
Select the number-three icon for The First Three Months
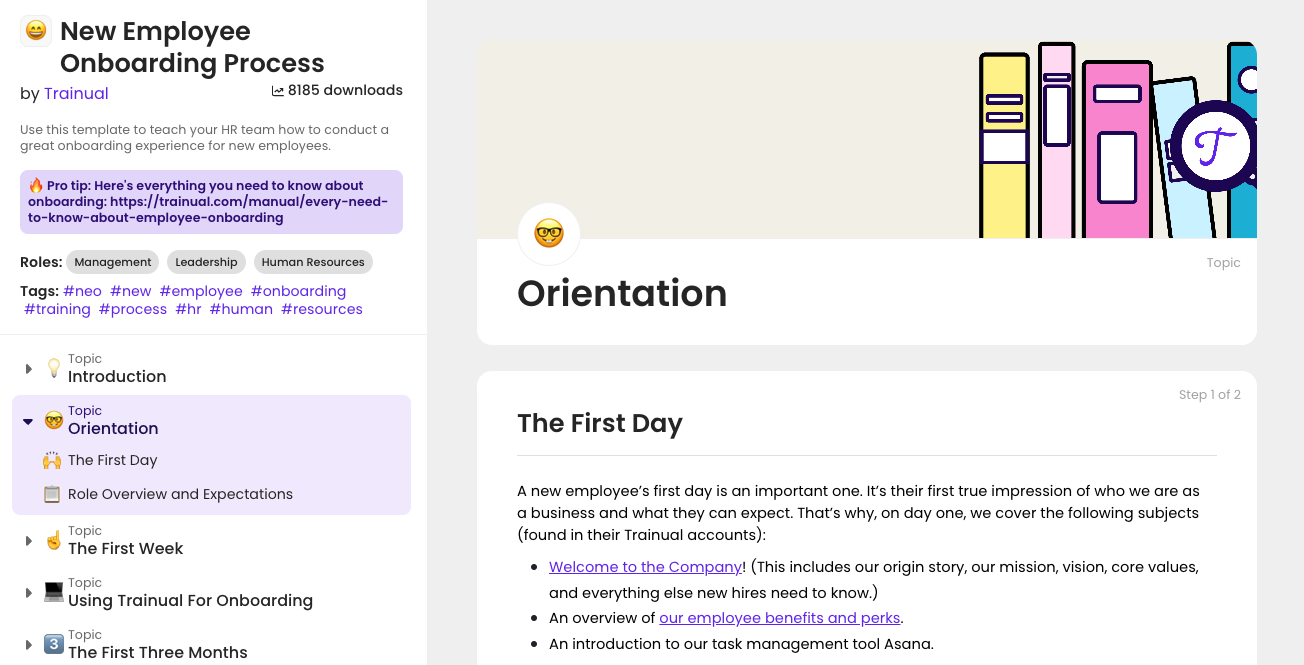click(x=53, y=643)
